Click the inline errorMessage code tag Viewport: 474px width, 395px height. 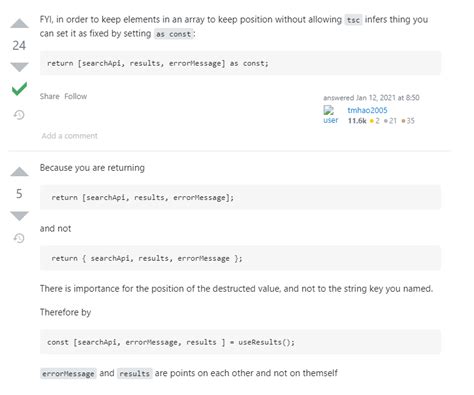click(68, 373)
